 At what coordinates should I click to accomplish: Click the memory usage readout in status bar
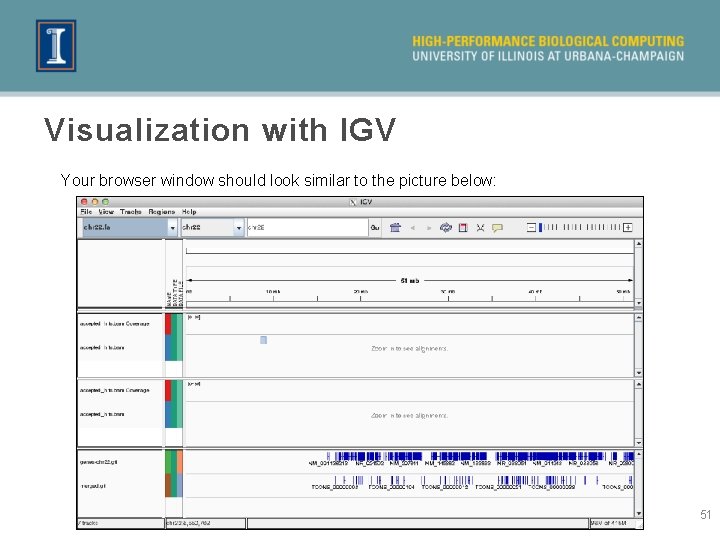tap(608, 523)
